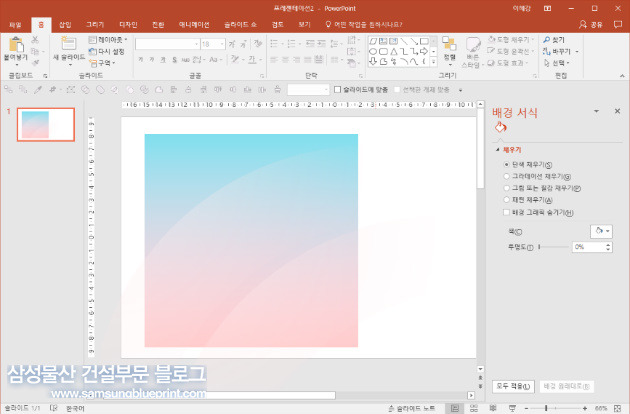Open 구역 (Section) dropdown
The width and height of the screenshot is (630, 414).
[102, 63]
